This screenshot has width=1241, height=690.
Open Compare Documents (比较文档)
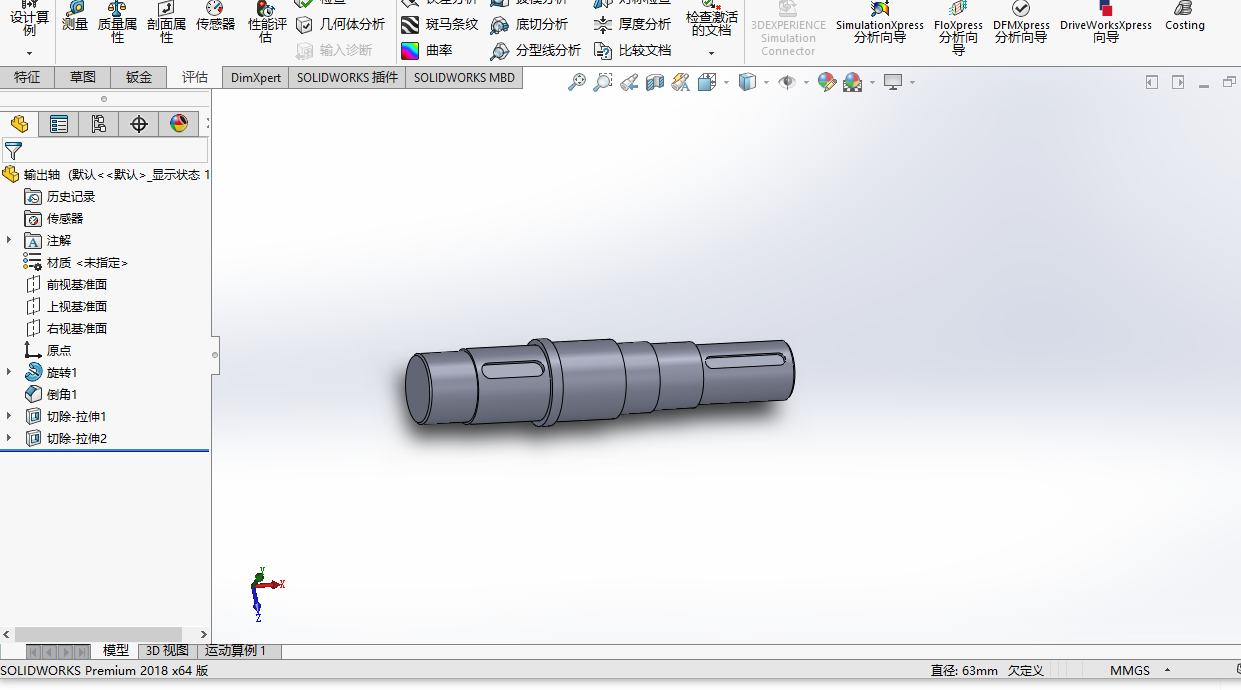pos(632,50)
